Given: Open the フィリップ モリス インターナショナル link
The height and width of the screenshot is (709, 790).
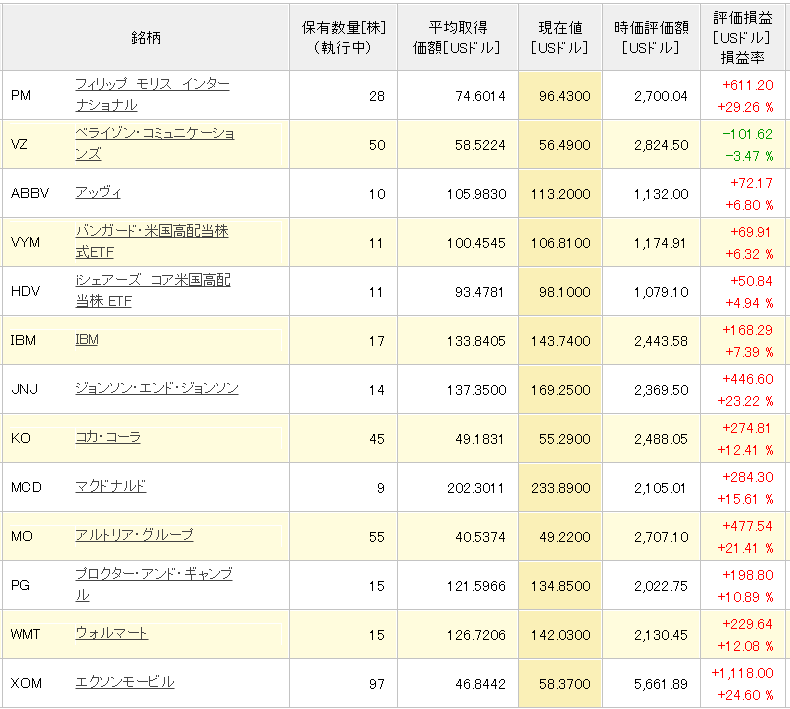Looking at the screenshot, I should tap(152, 94).
